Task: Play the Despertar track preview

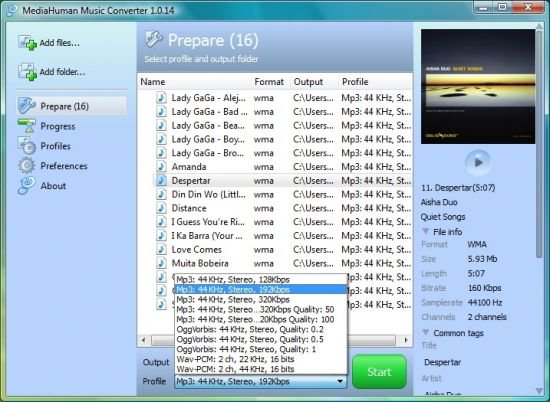Action: click(x=478, y=162)
